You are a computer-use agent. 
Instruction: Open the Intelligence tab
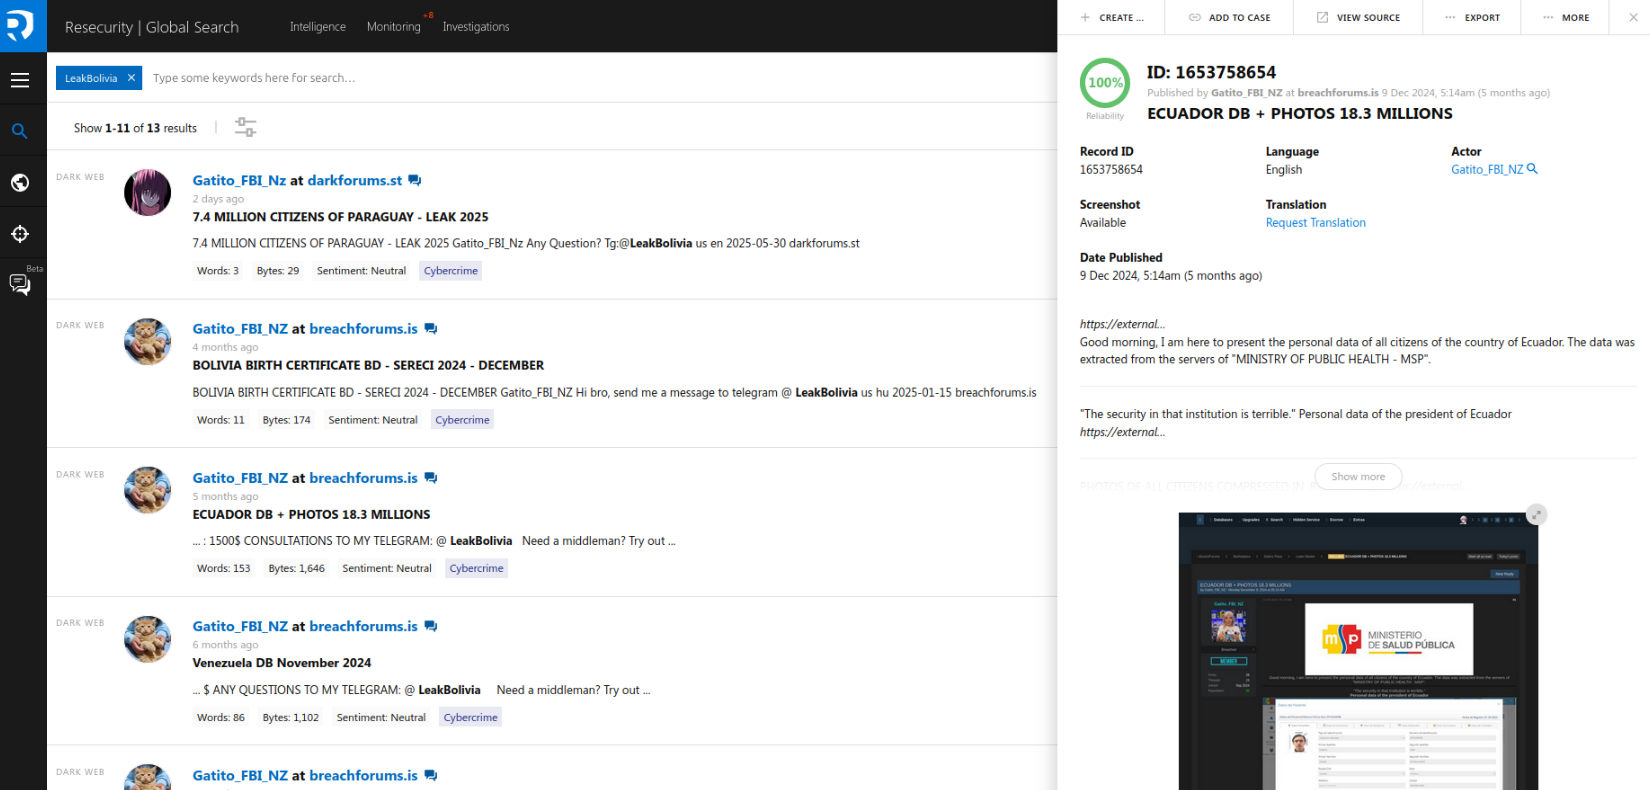[x=318, y=27]
